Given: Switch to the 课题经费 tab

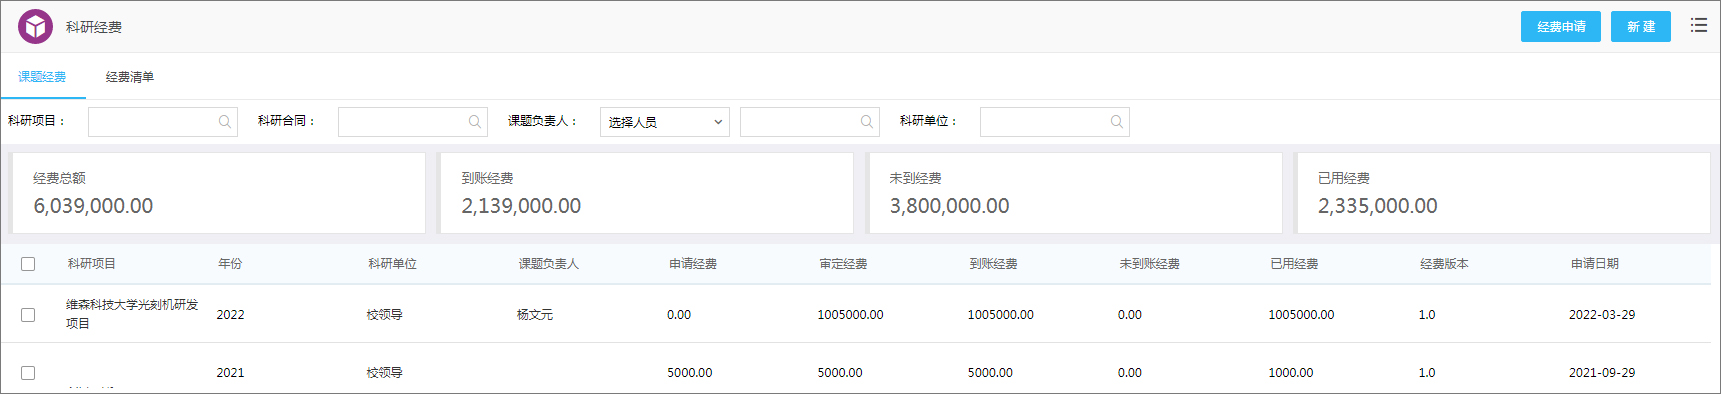Looking at the screenshot, I should click(42, 77).
